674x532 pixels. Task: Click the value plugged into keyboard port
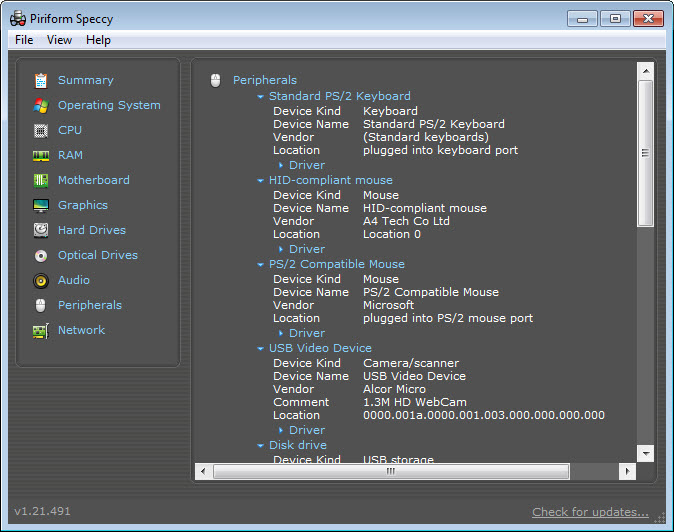click(x=441, y=150)
